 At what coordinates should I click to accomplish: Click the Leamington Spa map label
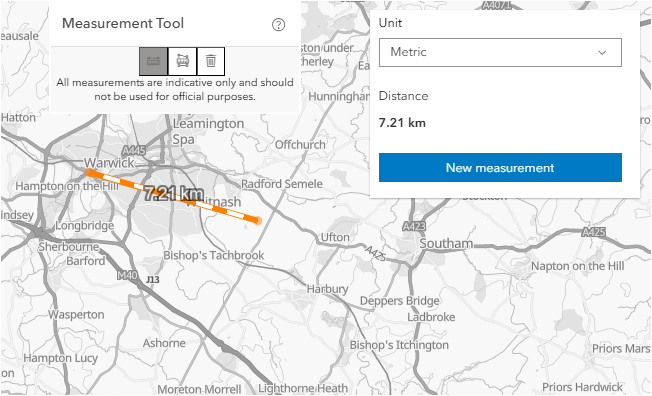[208, 131]
